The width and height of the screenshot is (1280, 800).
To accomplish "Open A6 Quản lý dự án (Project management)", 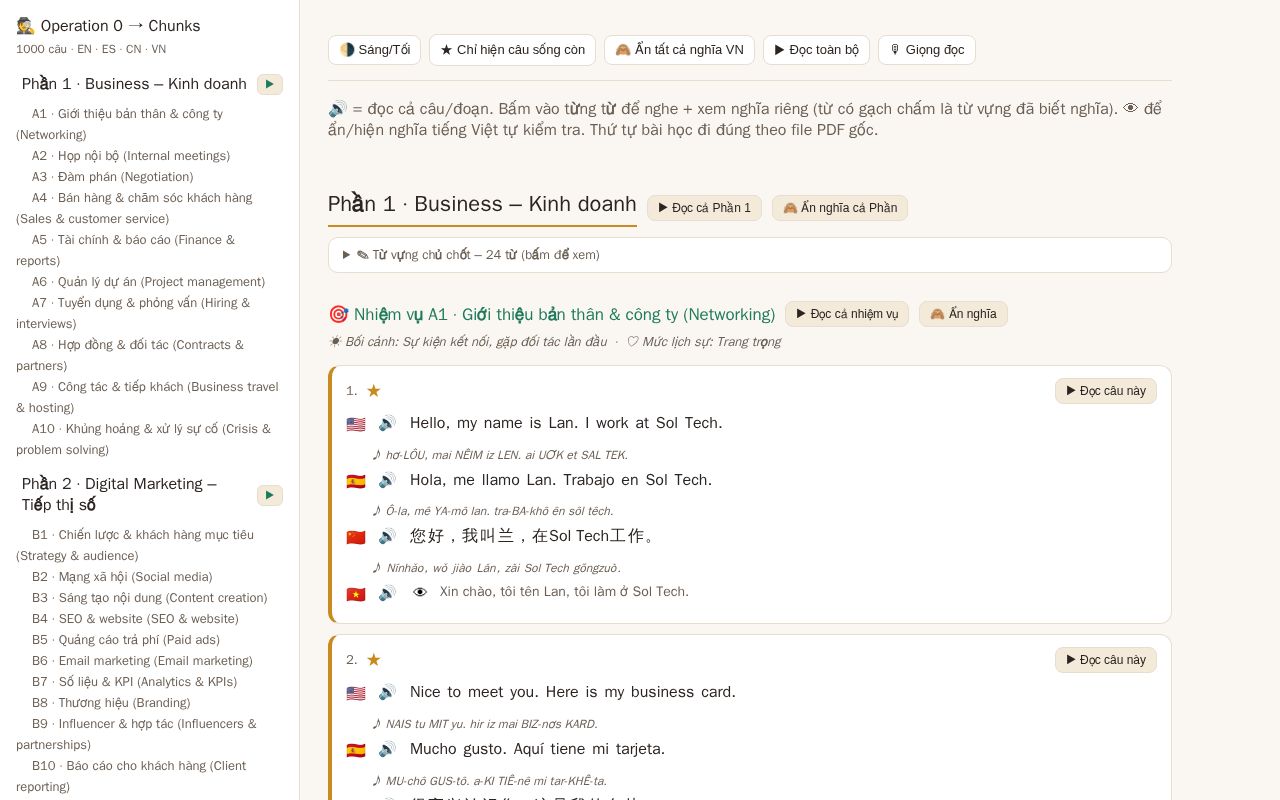I will [148, 282].
